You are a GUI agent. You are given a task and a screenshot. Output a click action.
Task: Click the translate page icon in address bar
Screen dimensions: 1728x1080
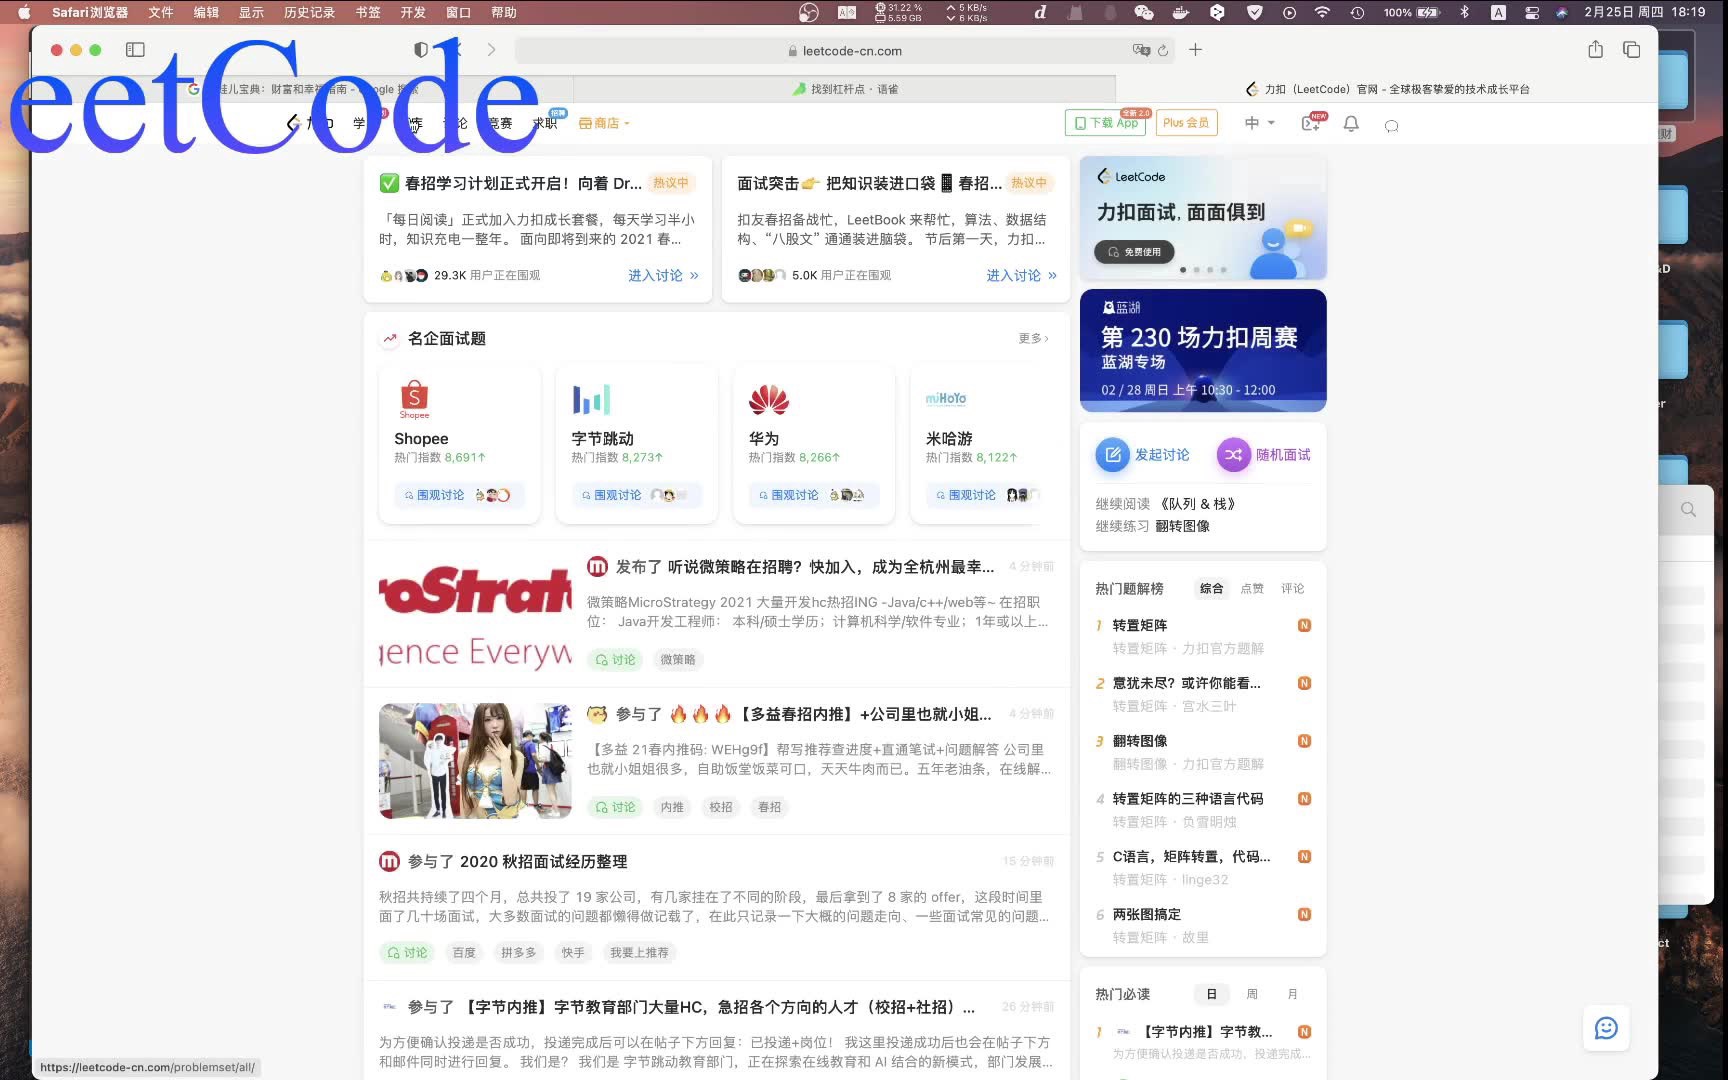click(x=1141, y=50)
